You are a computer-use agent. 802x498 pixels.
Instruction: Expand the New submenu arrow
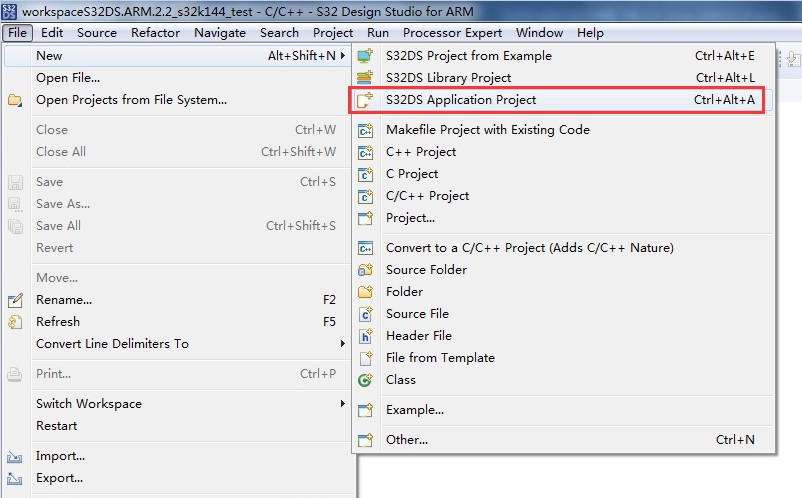343,55
